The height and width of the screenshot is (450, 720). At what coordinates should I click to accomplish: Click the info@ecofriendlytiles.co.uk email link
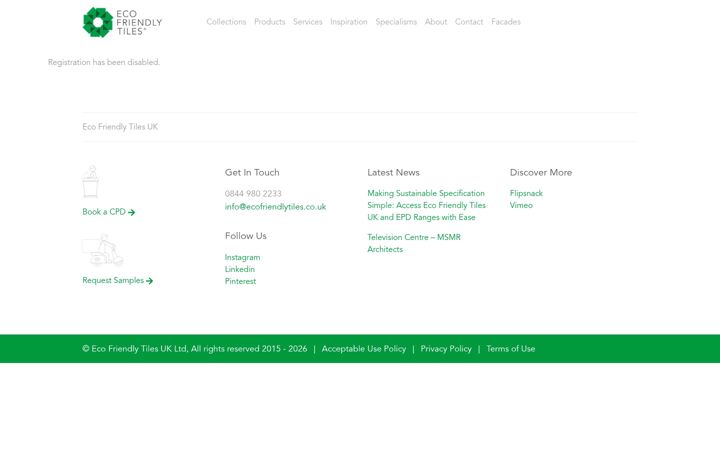point(275,207)
